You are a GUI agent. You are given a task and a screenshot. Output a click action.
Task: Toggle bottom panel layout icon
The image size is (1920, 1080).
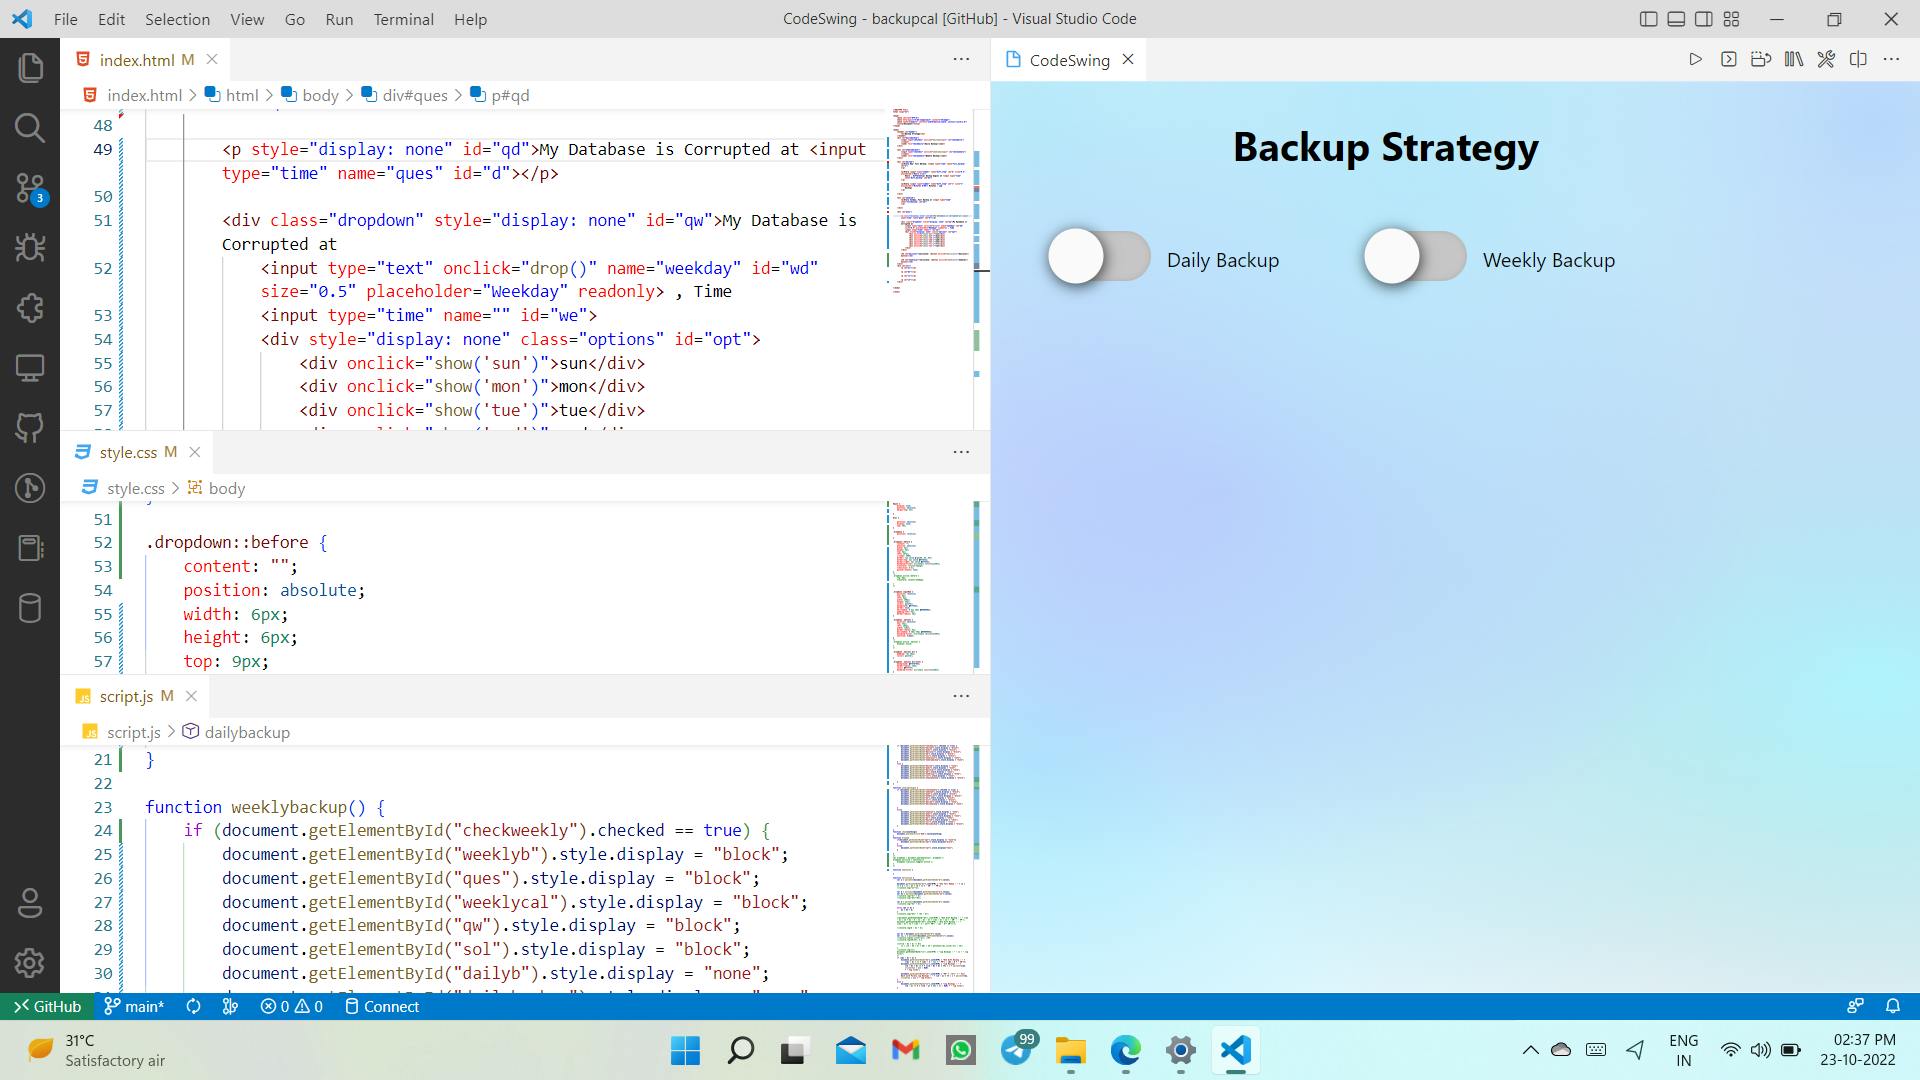pyautogui.click(x=1677, y=19)
